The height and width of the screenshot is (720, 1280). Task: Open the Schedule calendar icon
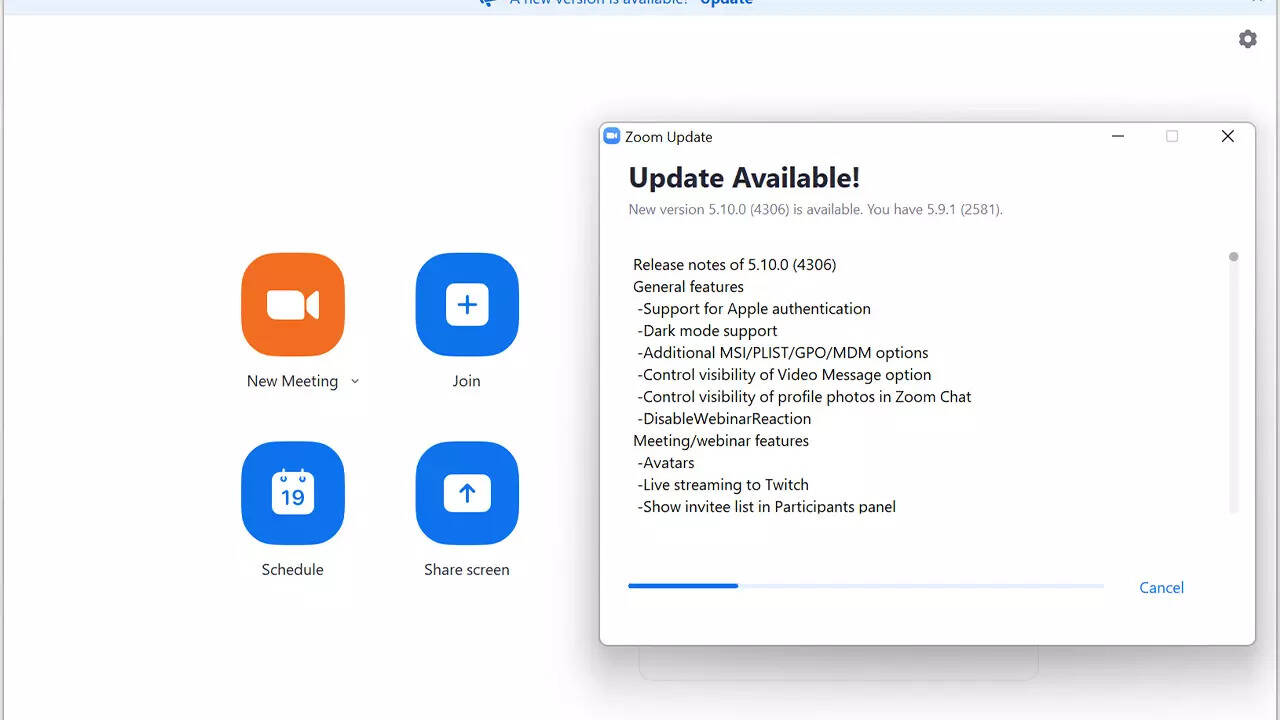(293, 493)
